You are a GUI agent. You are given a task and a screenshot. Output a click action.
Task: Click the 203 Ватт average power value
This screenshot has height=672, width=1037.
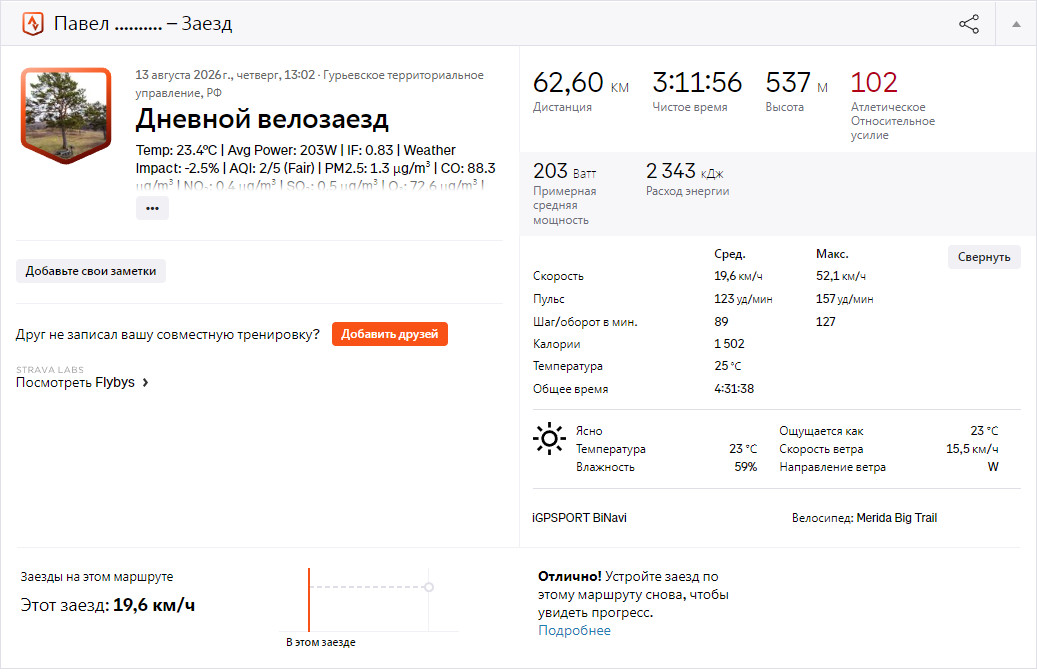[564, 171]
